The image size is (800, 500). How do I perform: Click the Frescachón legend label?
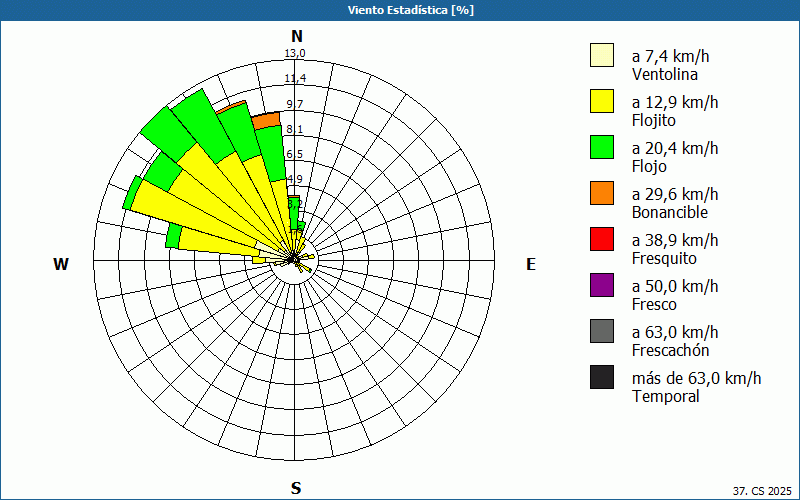670,350
